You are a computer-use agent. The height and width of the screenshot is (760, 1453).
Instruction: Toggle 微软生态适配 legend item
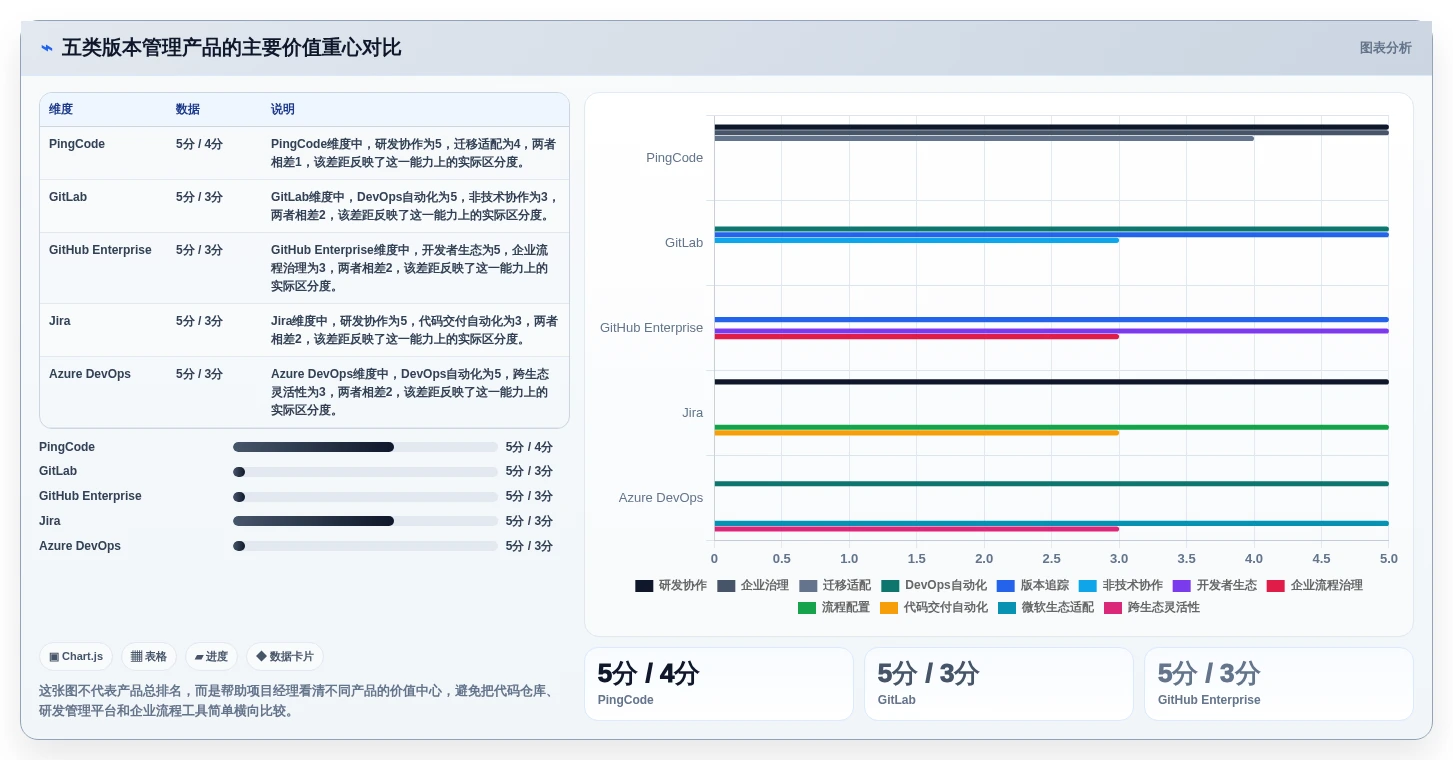point(1046,608)
